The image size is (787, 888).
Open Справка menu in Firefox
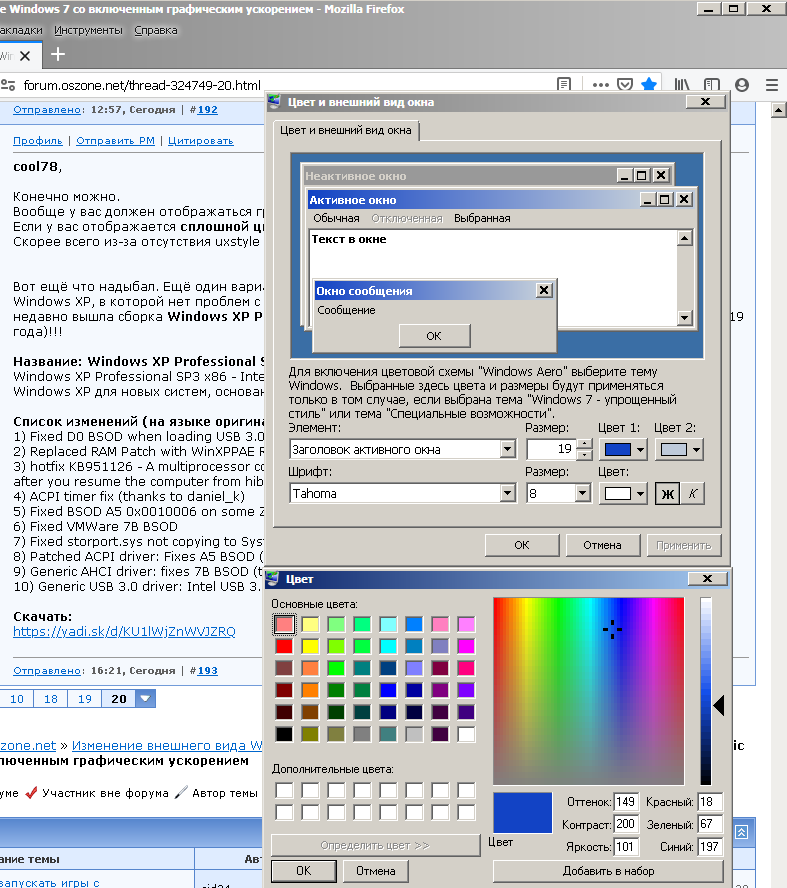pos(156,31)
